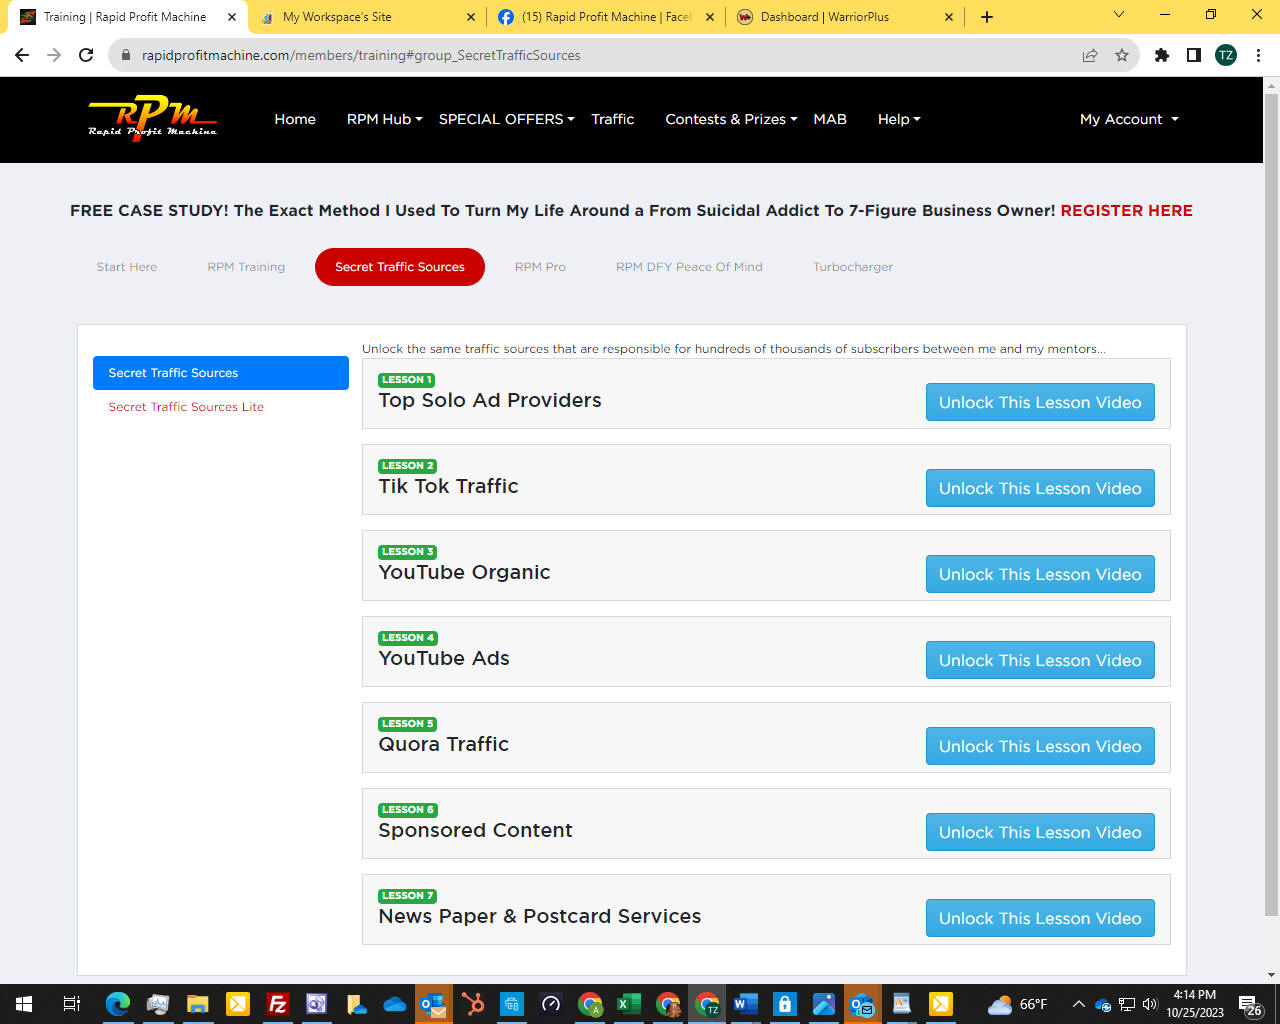Click the RPM Rapid Profit Machine logo

[152, 120]
